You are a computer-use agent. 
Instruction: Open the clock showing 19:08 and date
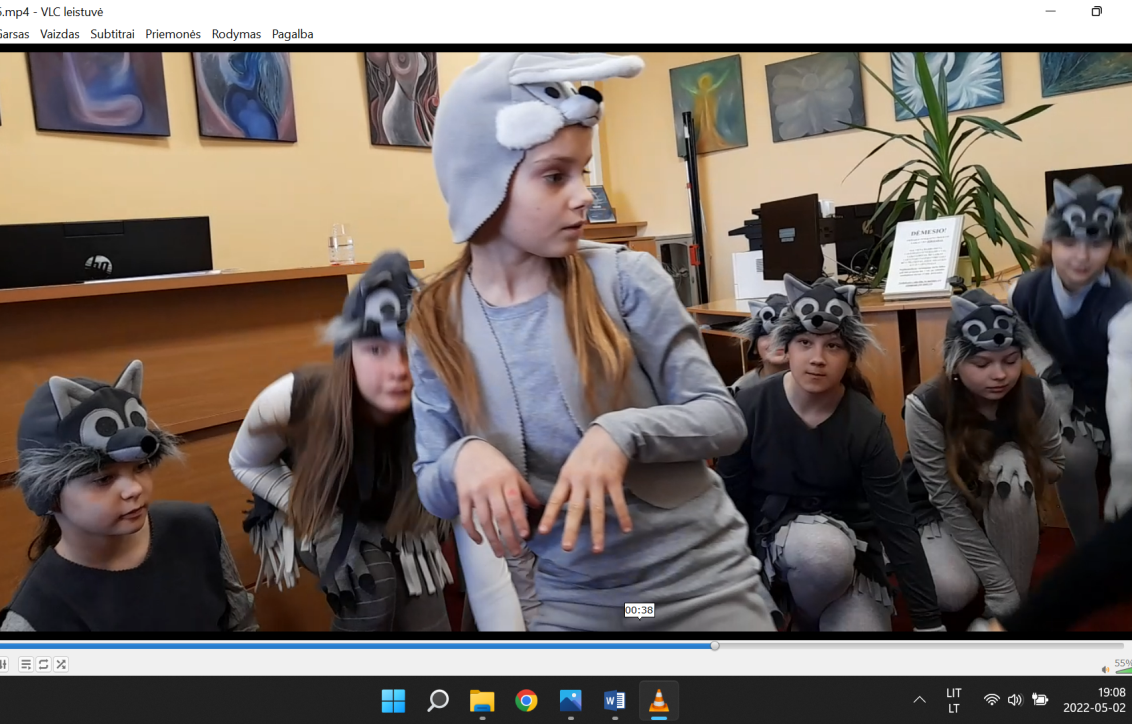pyautogui.click(x=1094, y=700)
